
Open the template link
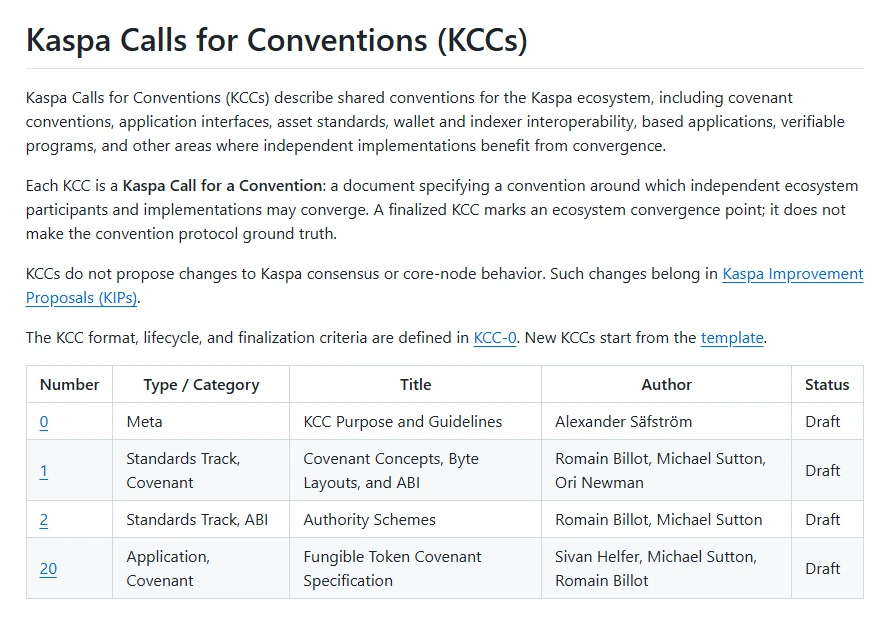(x=732, y=338)
